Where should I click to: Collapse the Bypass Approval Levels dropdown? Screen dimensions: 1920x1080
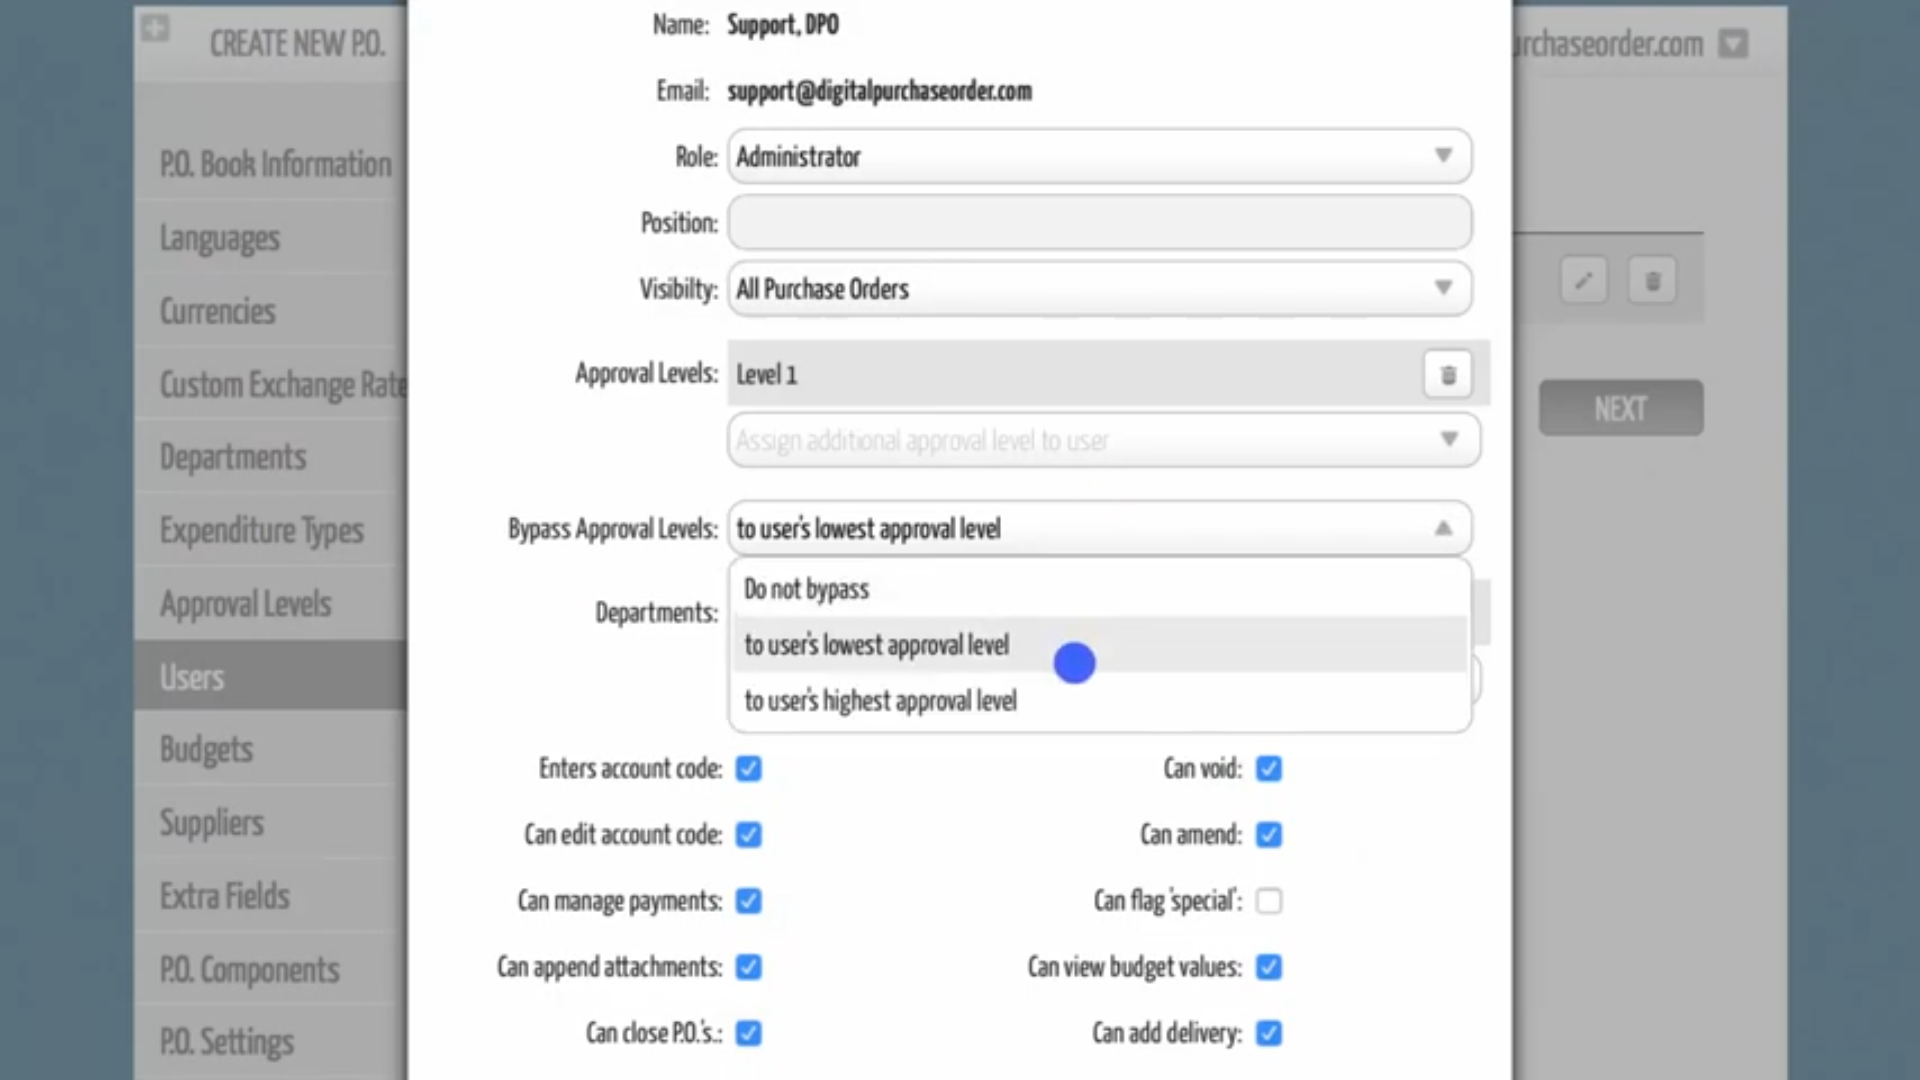tap(1442, 528)
